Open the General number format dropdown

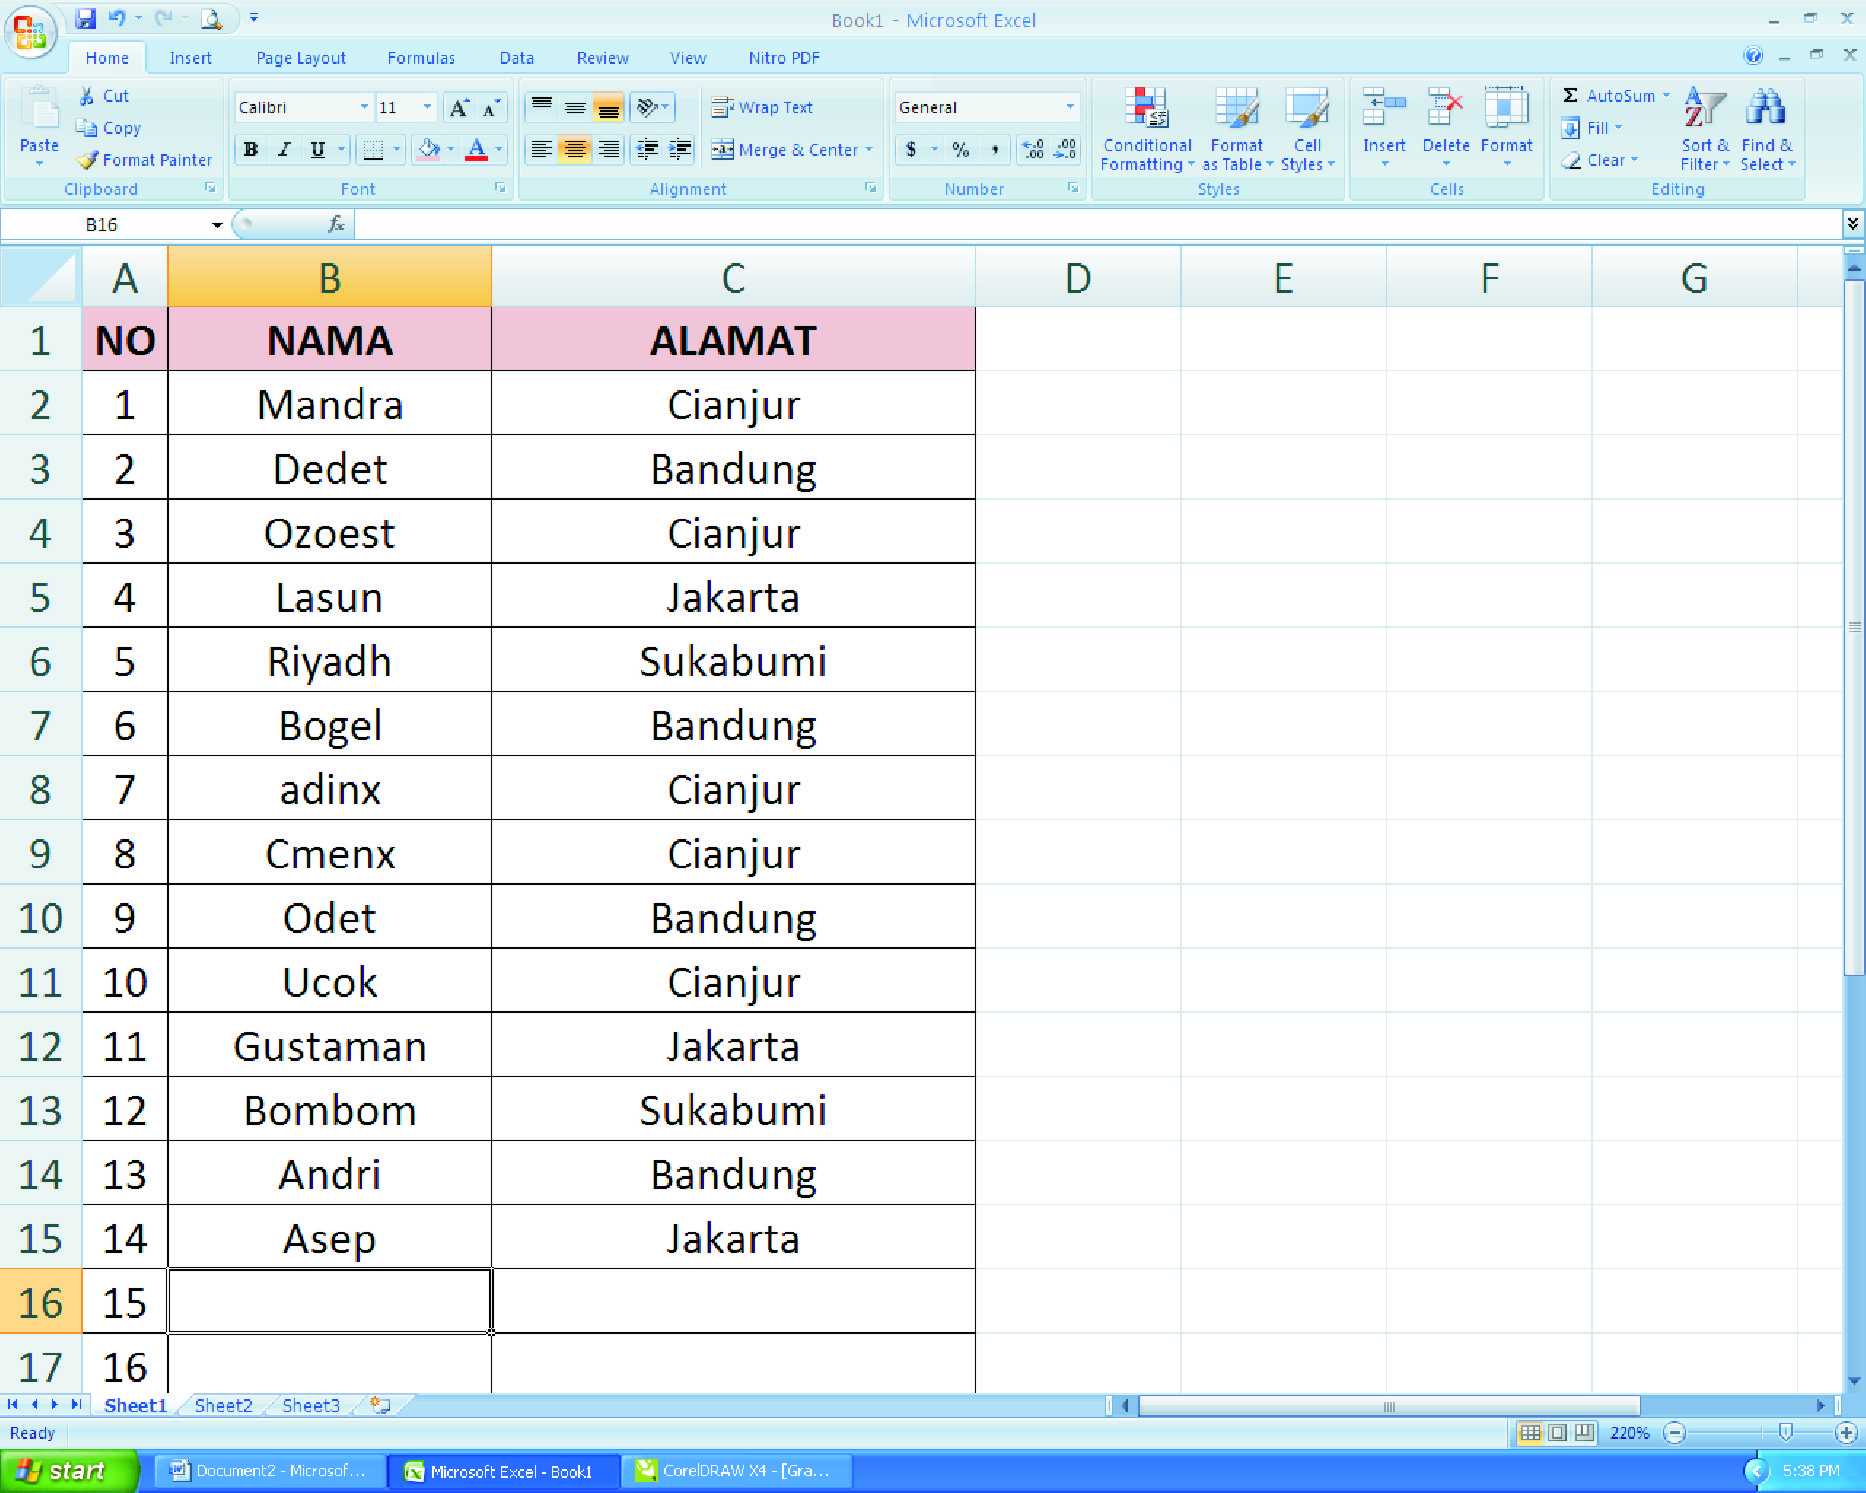pyautogui.click(x=1070, y=107)
